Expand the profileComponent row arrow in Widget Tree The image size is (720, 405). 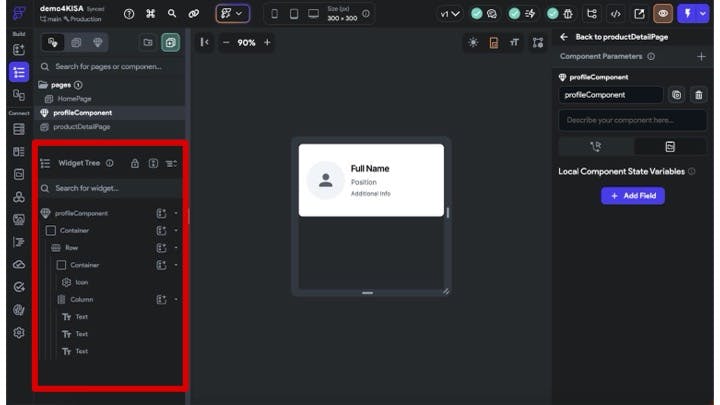click(176, 213)
